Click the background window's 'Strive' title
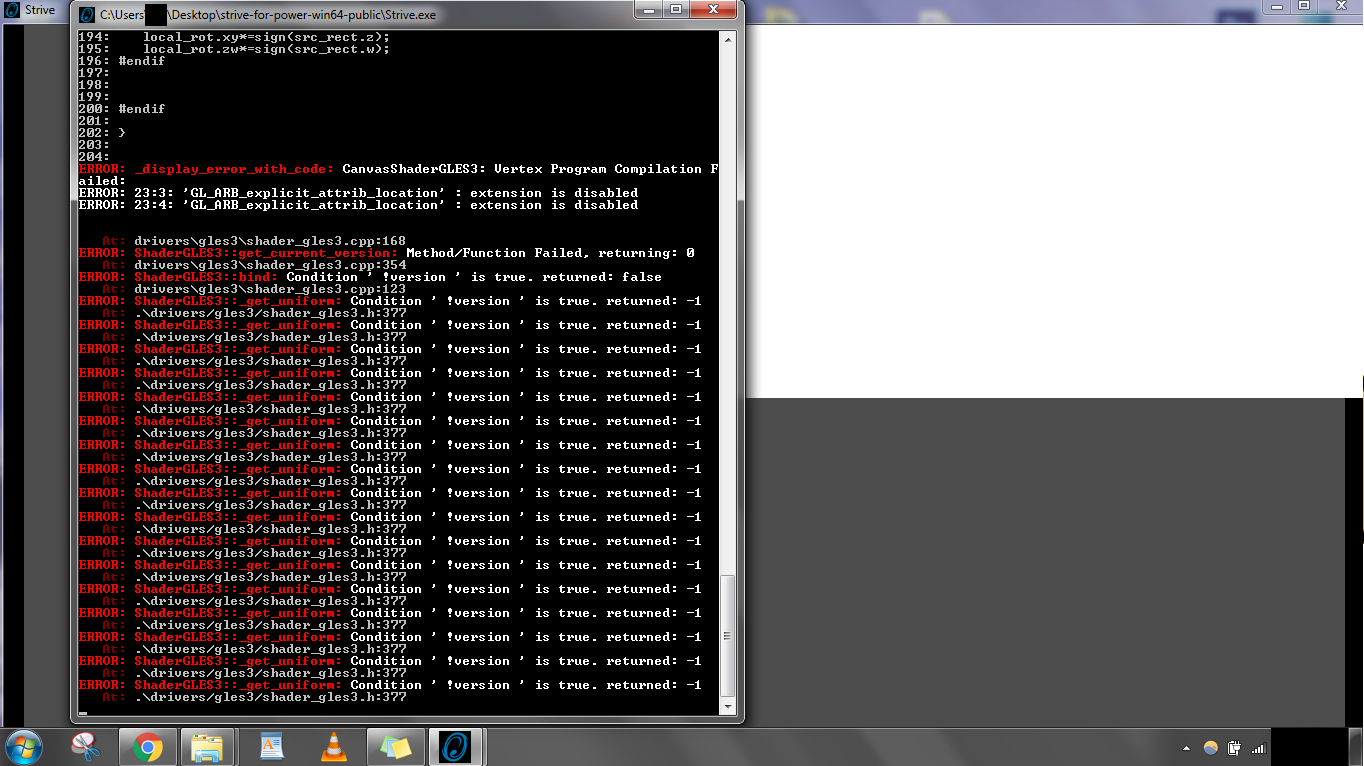 click(x=40, y=10)
